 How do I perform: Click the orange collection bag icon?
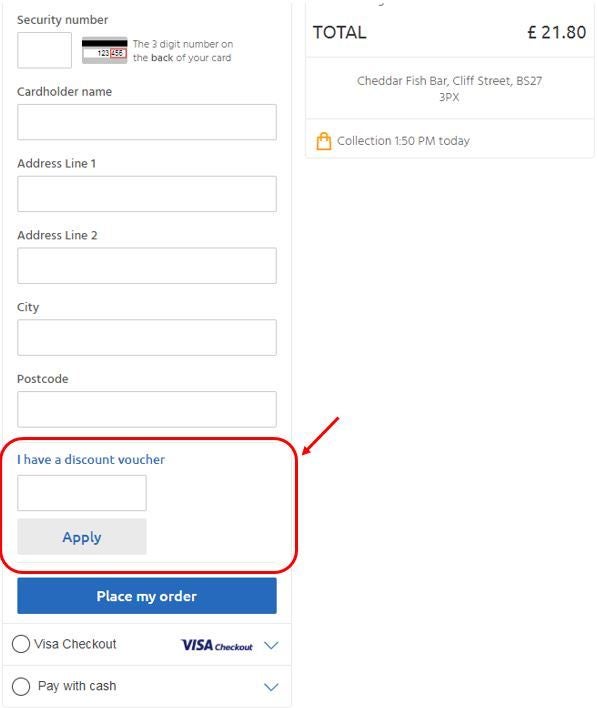coord(323,141)
